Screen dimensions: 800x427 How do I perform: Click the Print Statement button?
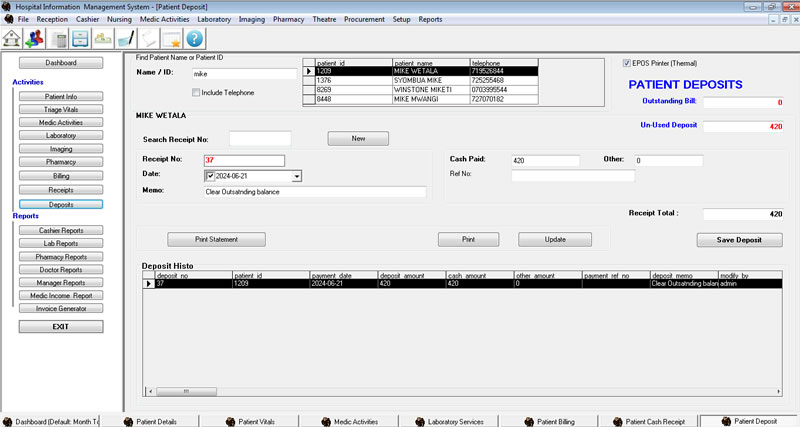tap(216, 240)
